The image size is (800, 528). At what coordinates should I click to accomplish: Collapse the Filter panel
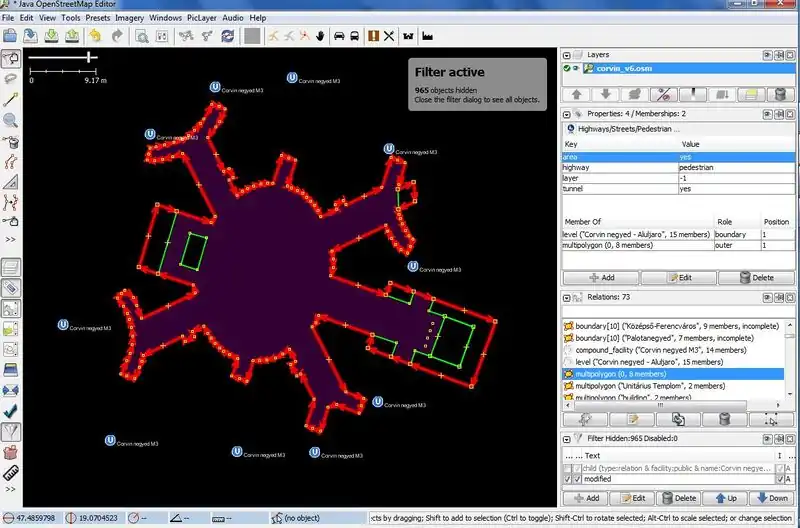click(x=567, y=438)
